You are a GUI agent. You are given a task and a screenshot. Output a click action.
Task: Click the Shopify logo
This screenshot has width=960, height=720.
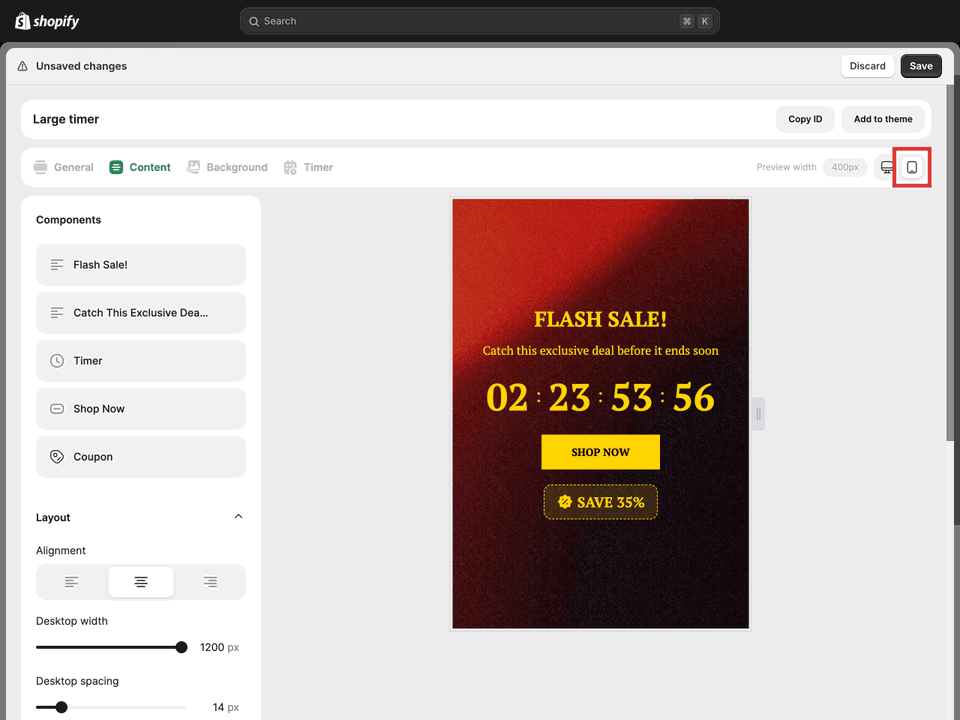pos(46,20)
